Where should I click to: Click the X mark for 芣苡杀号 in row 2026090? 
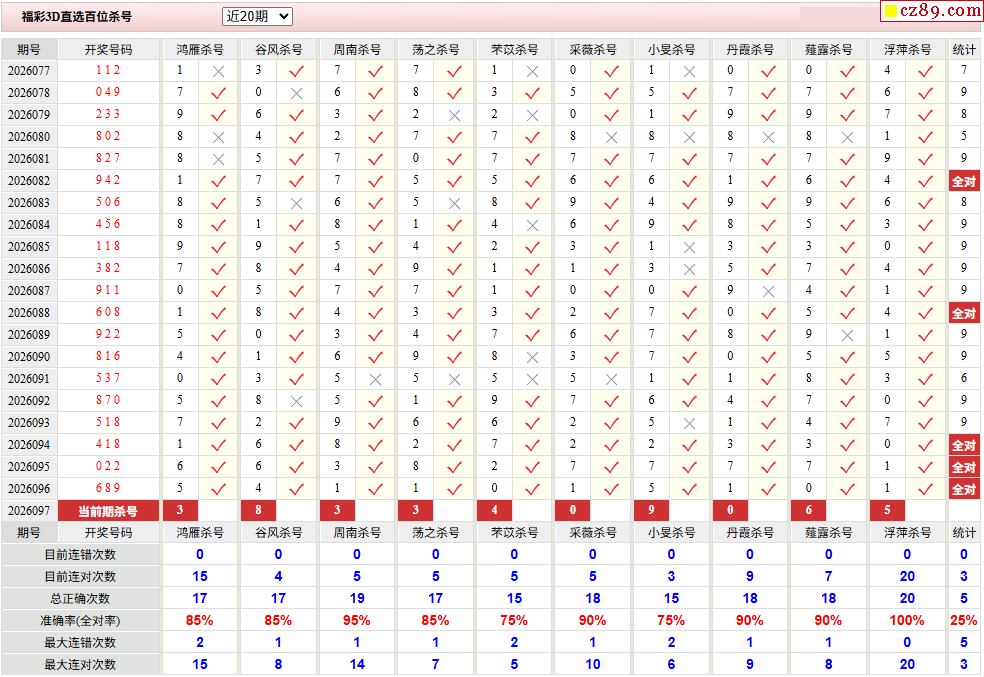pos(532,357)
